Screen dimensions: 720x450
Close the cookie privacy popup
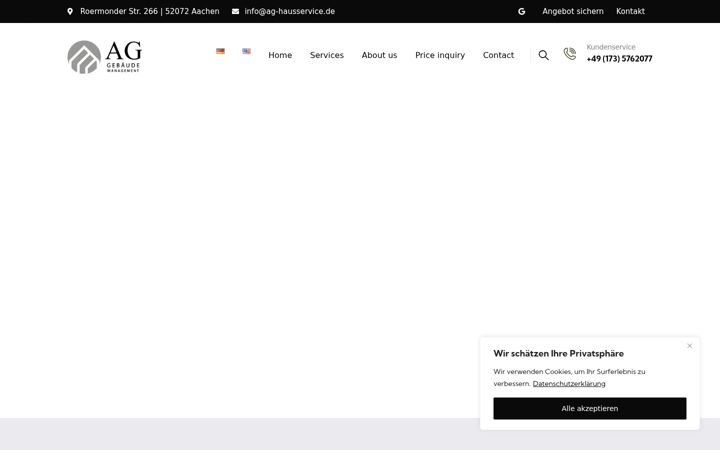(x=690, y=346)
